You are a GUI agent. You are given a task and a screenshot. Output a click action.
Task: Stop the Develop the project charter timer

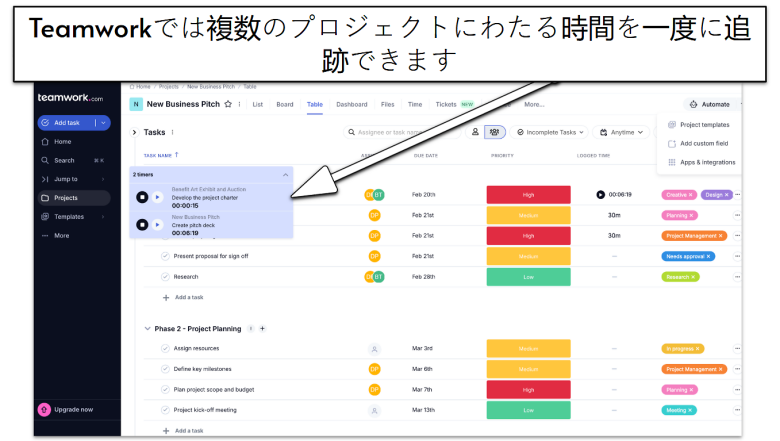[x=142, y=197]
